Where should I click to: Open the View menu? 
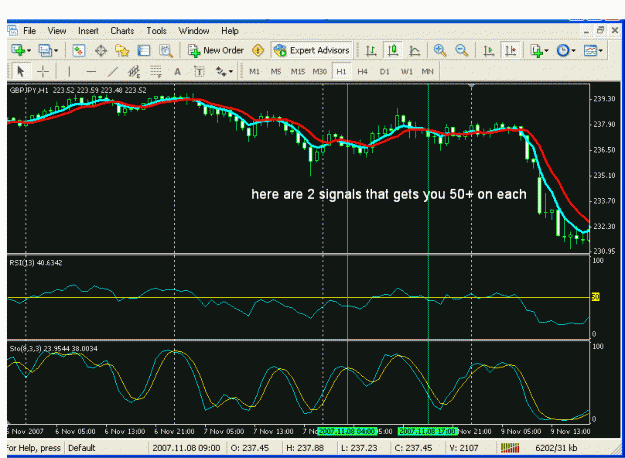[x=57, y=31]
